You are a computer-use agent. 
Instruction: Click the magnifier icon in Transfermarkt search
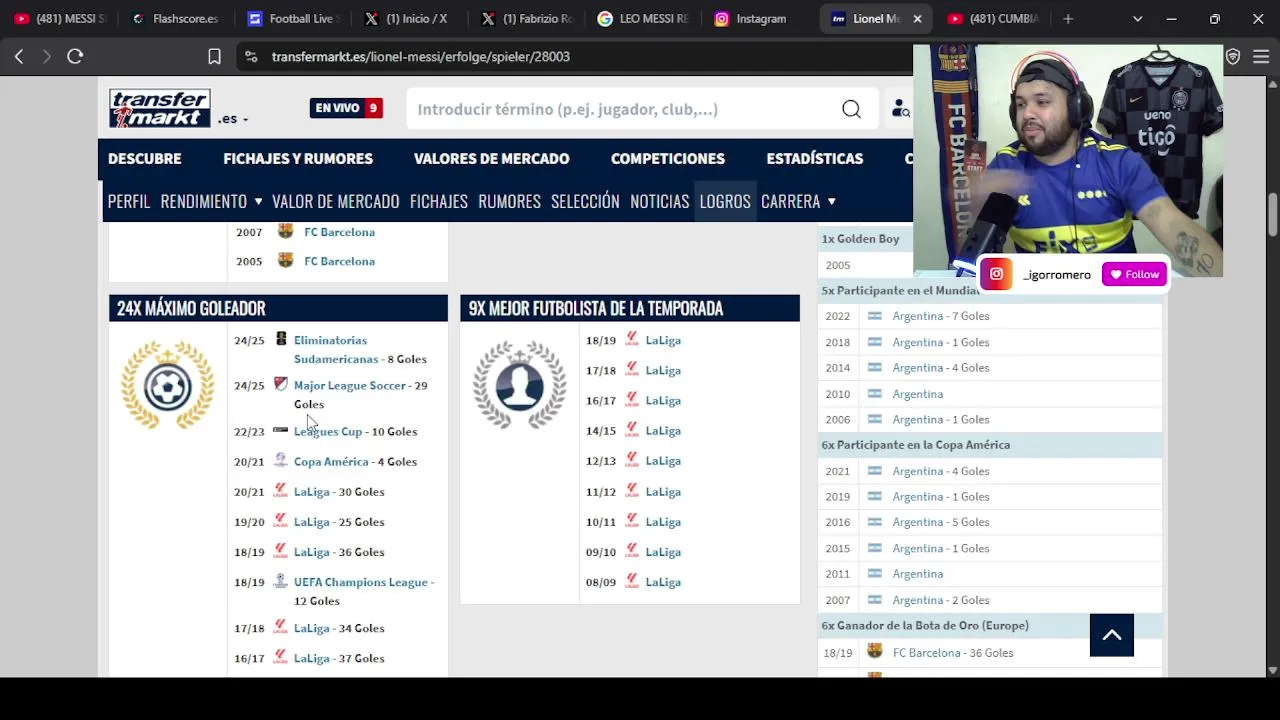tap(851, 109)
